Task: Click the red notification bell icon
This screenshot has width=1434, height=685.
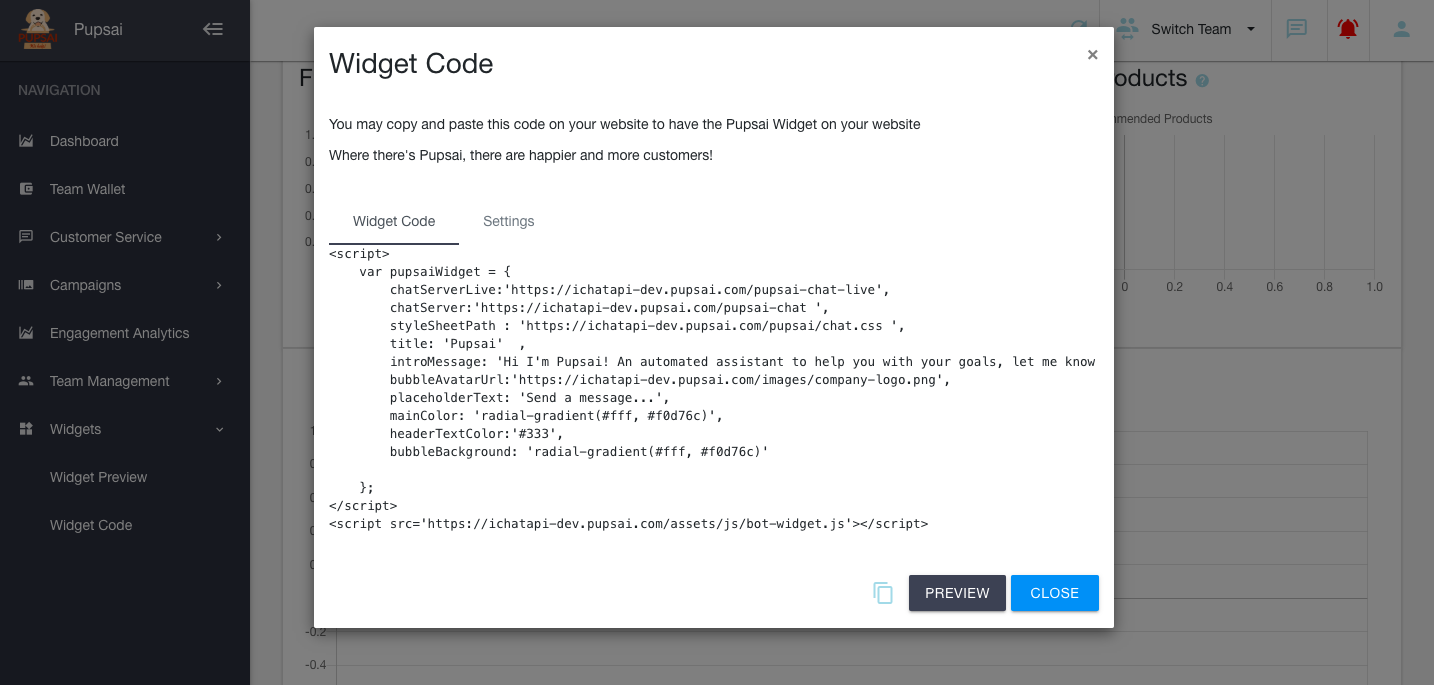Action: [1347, 29]
